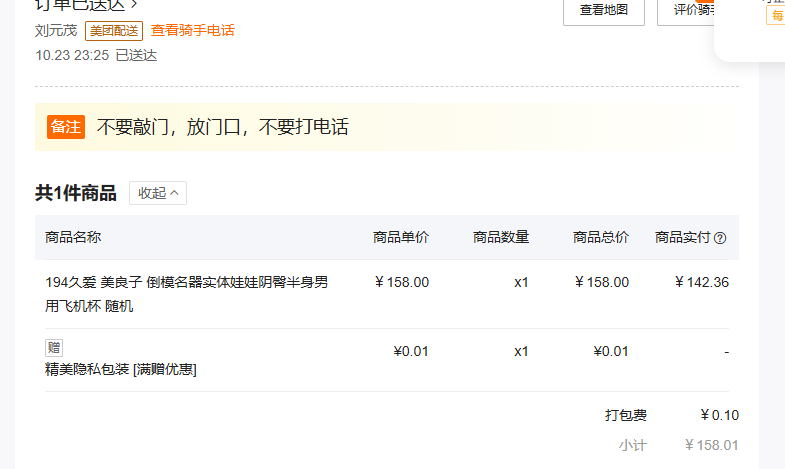Click the chevron after 订单已送达
The image size is (785, 469).
(133, 5)
